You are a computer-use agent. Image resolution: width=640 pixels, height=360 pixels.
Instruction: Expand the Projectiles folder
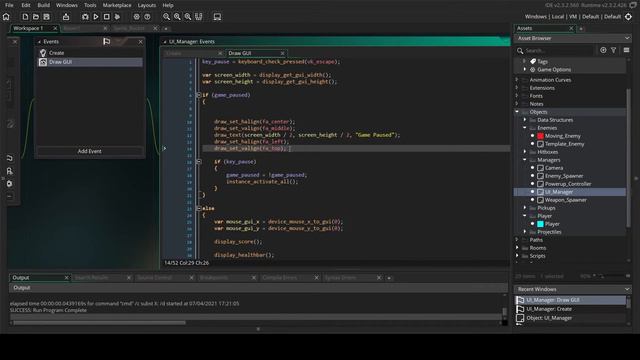tap(525, 232)
